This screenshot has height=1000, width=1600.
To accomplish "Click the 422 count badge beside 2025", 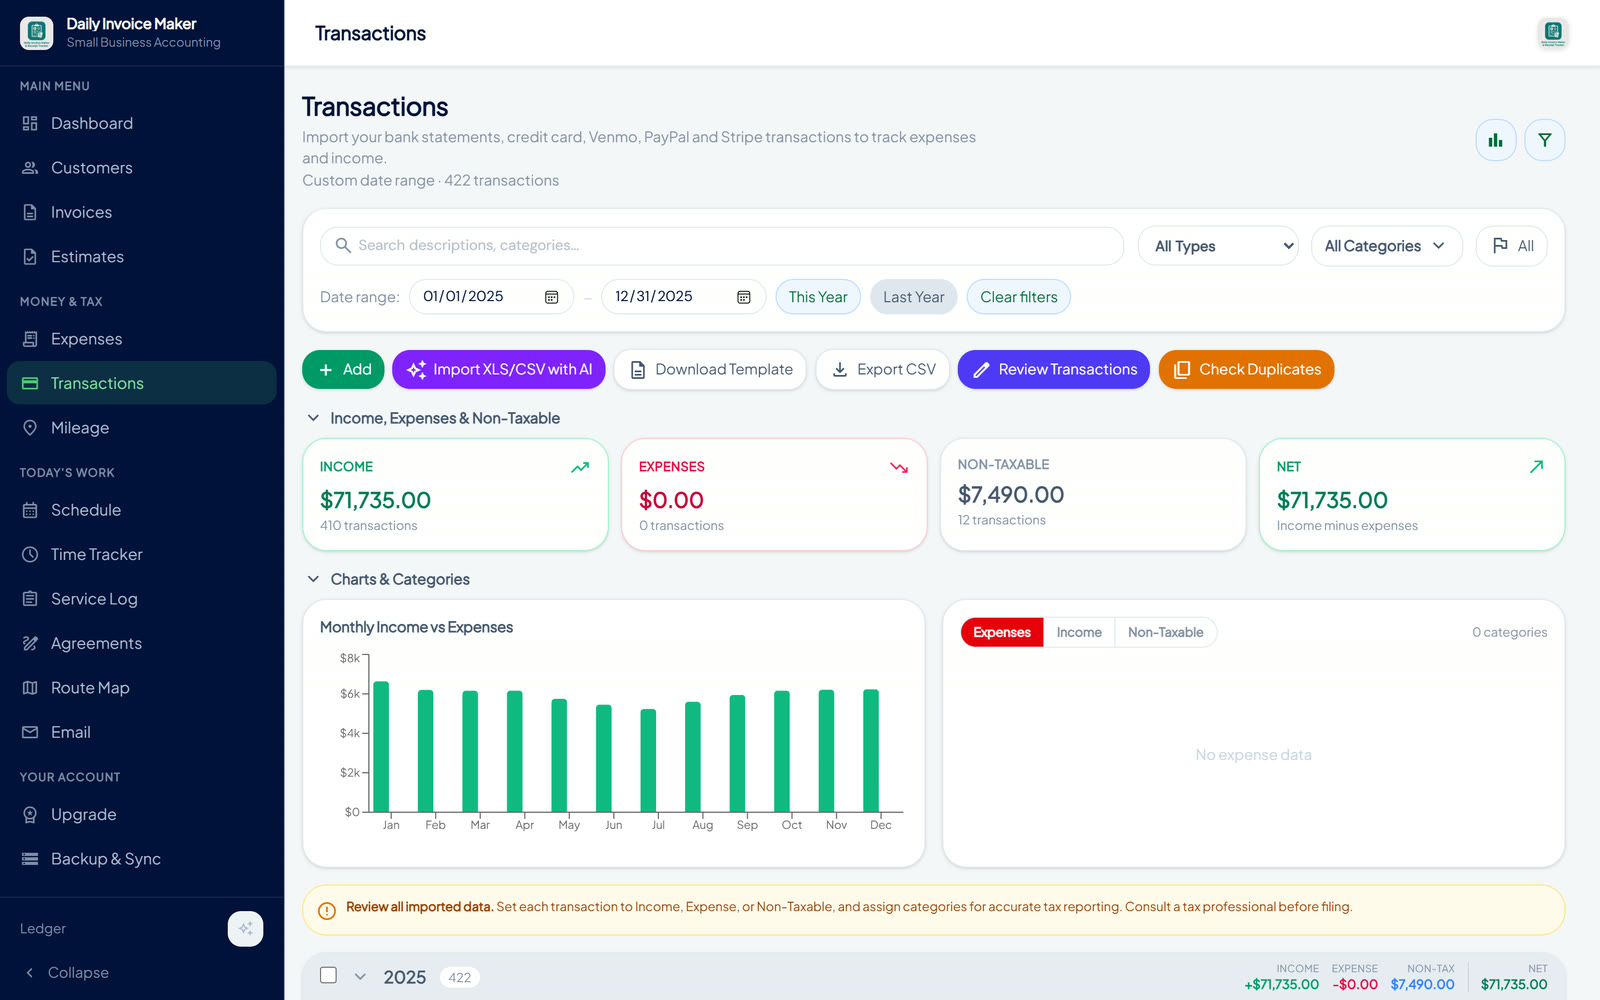I will click(460, 978).
